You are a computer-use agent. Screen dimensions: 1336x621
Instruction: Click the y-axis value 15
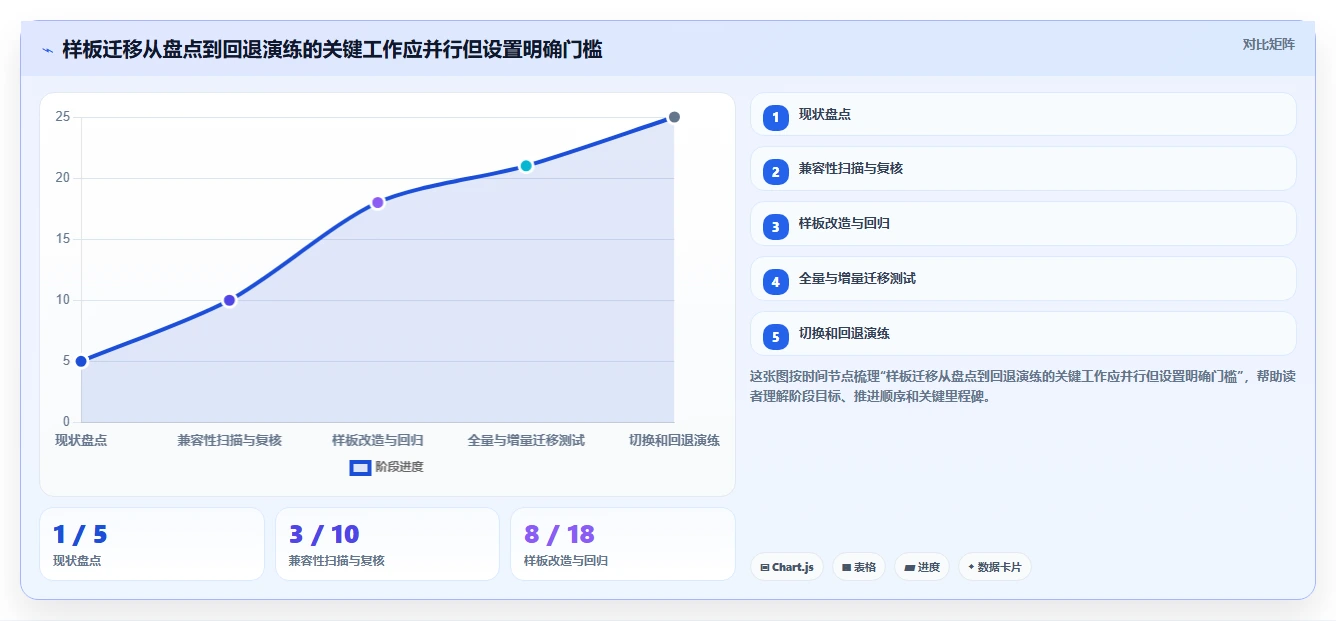point(63,239)
